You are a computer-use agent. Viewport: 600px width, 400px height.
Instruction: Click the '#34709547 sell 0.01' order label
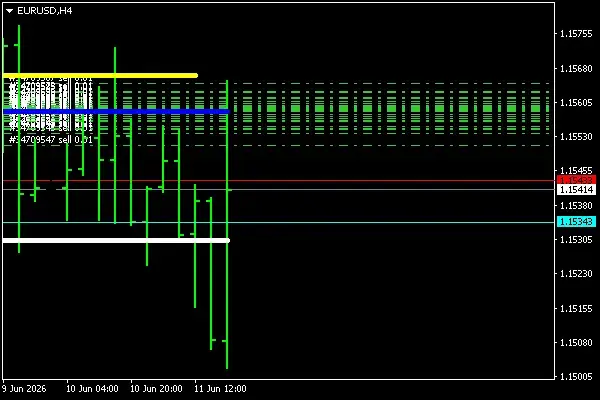pyautogui.click(x=51, y=140)
